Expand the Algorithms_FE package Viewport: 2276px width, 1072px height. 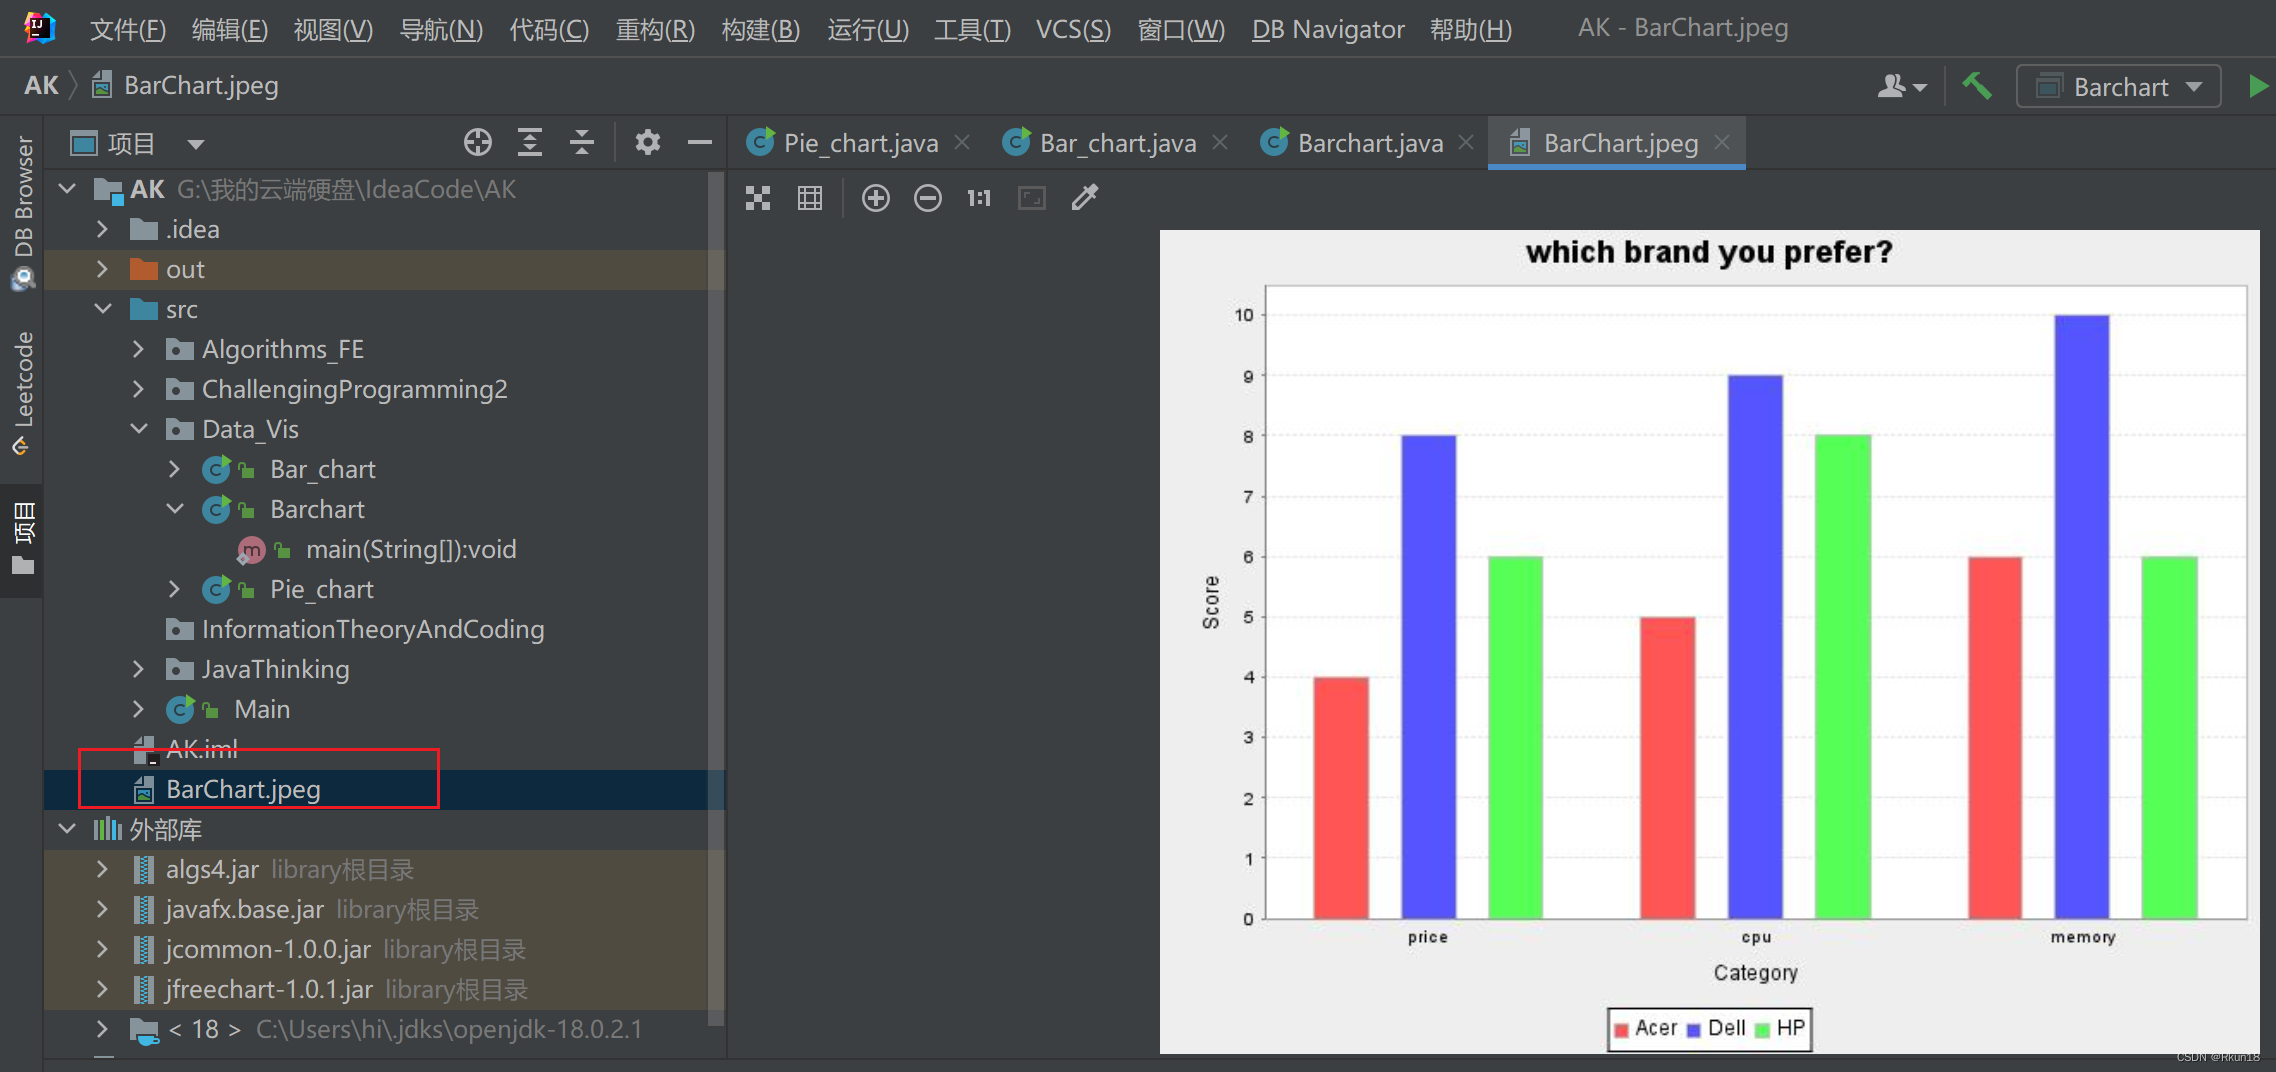point(138,349)
